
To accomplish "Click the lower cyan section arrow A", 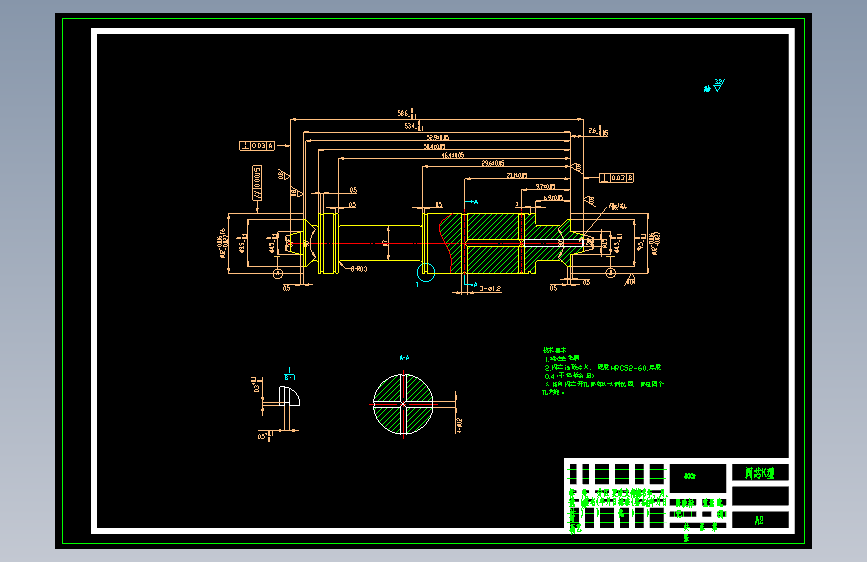I will [471, 284].
